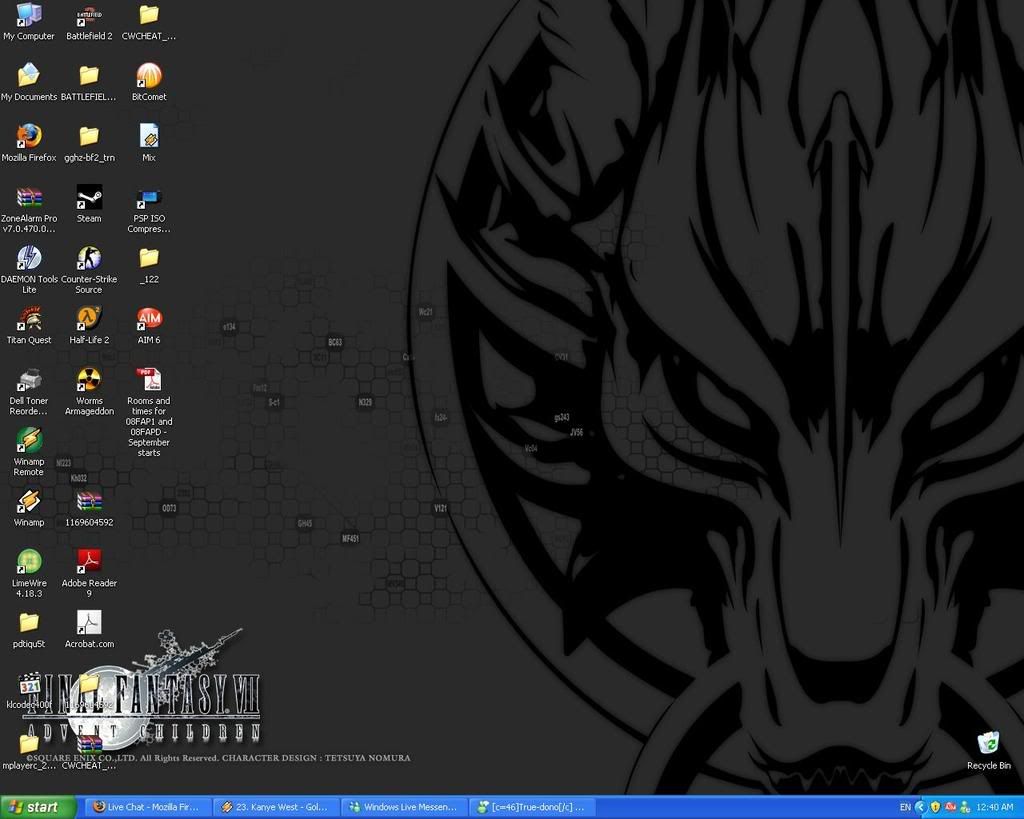Select the Dell Toner Reorder icon
The height and width of the screenshot is (819, 1024).
click(x=29, y=379)
